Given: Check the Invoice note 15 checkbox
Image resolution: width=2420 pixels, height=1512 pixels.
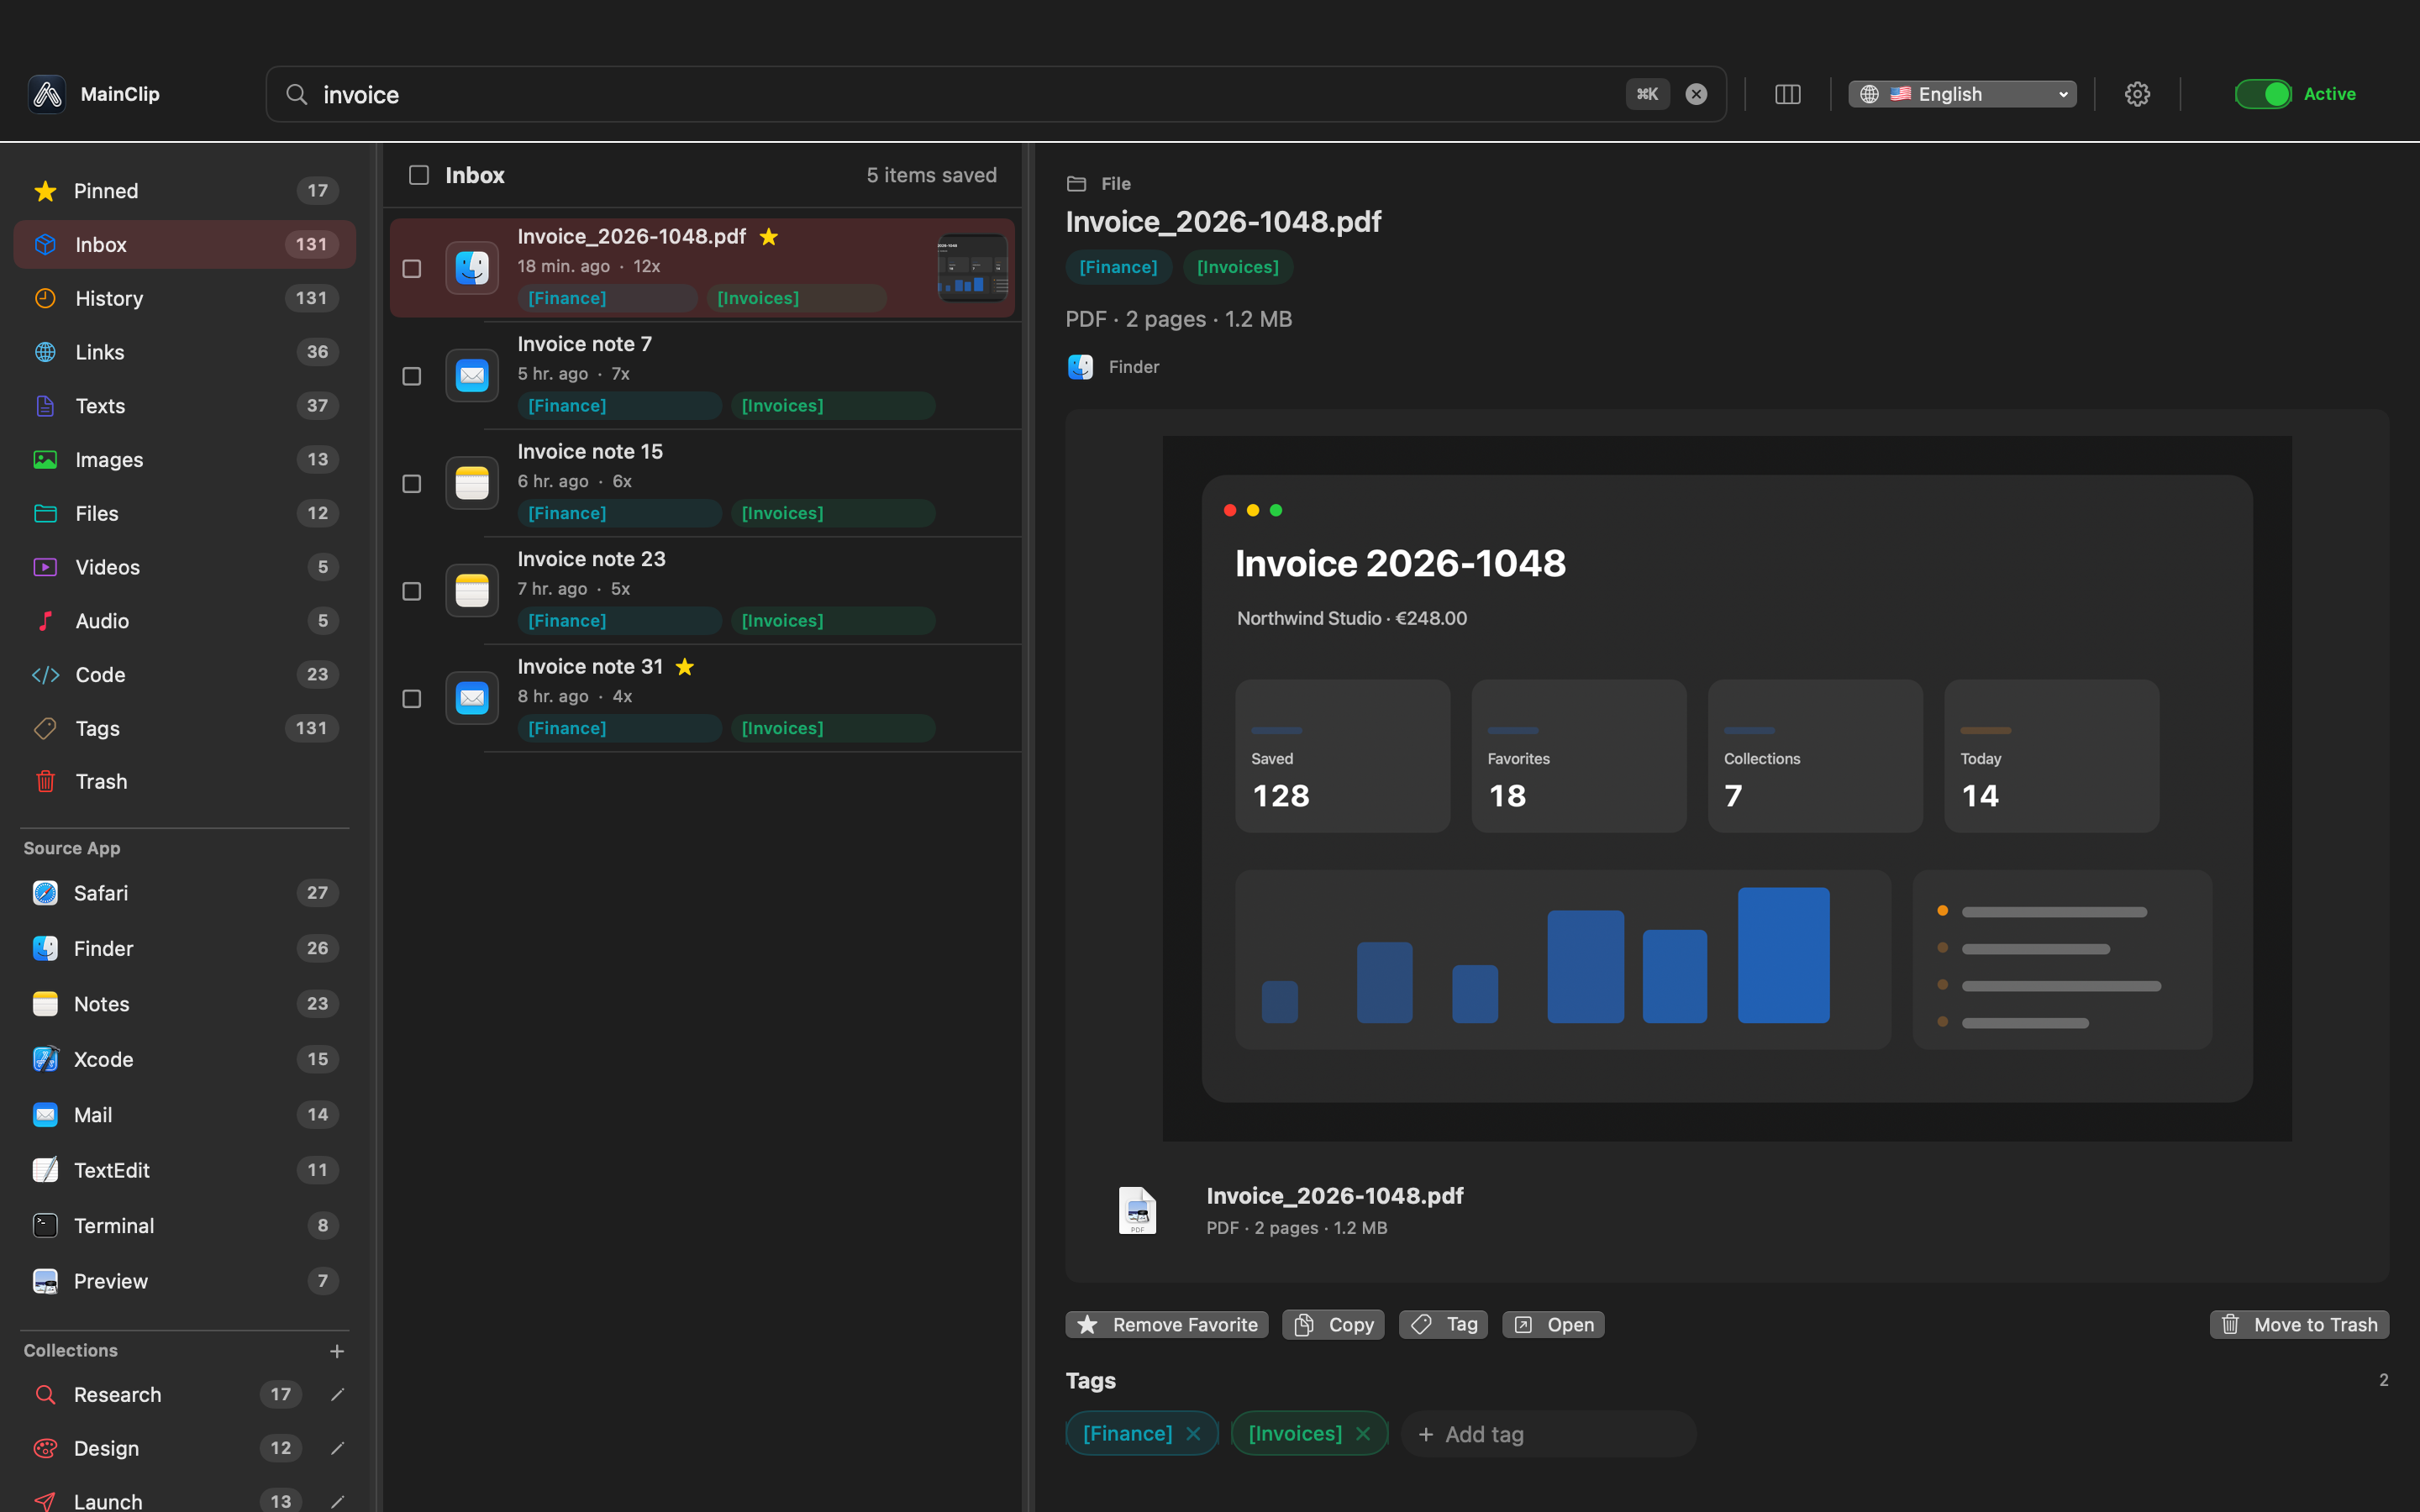Looking at the screenshot, I should pos(411,484).
